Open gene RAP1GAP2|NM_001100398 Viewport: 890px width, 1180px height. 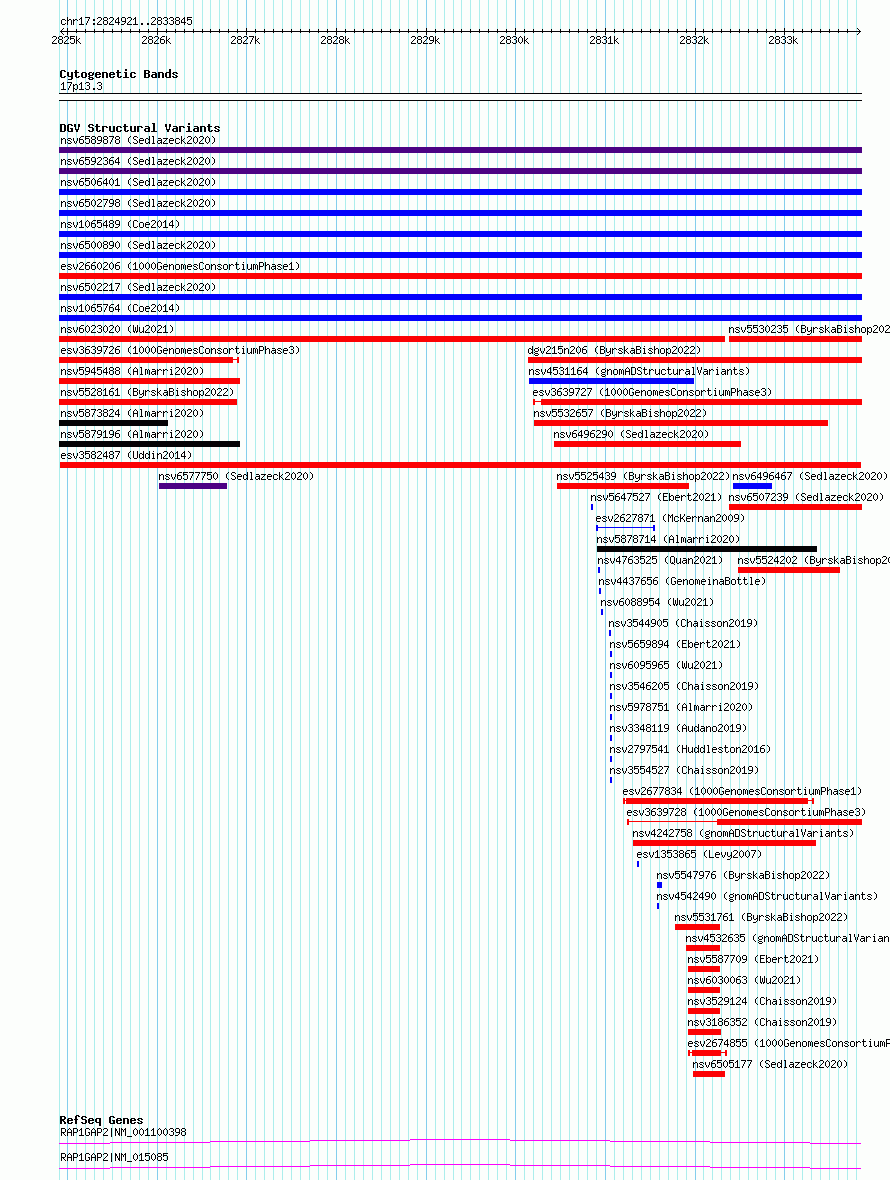tap(123, 1133)
